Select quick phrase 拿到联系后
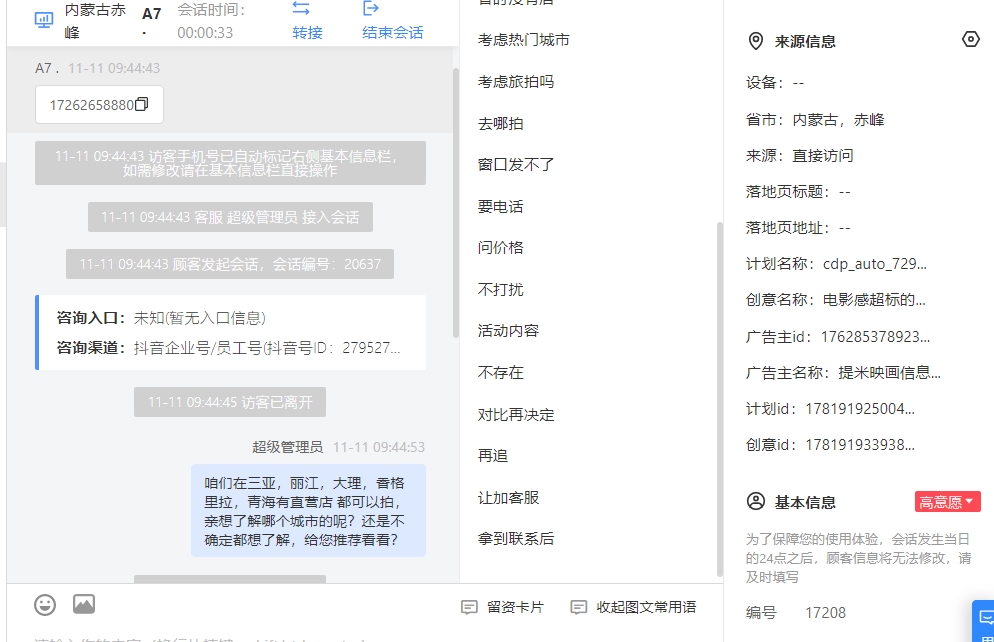This screenshot has width=994, height=642. click(516, 539)
